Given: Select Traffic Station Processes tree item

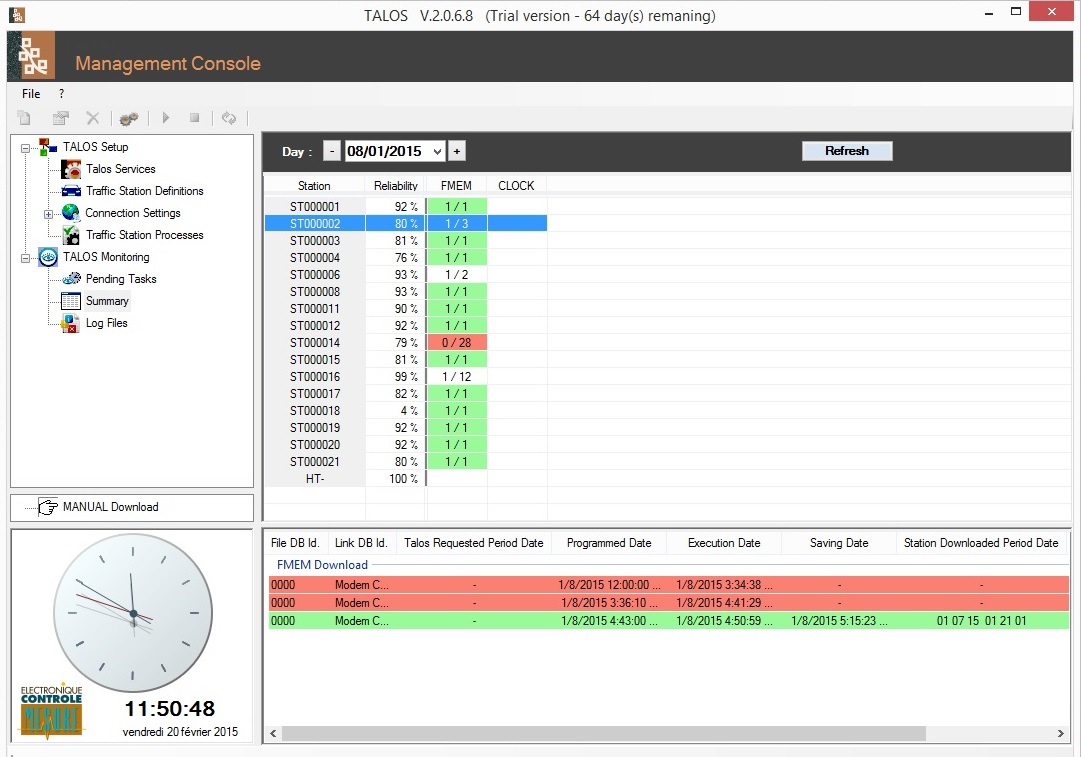Looking at the screenshot, I should click(145, 235).
